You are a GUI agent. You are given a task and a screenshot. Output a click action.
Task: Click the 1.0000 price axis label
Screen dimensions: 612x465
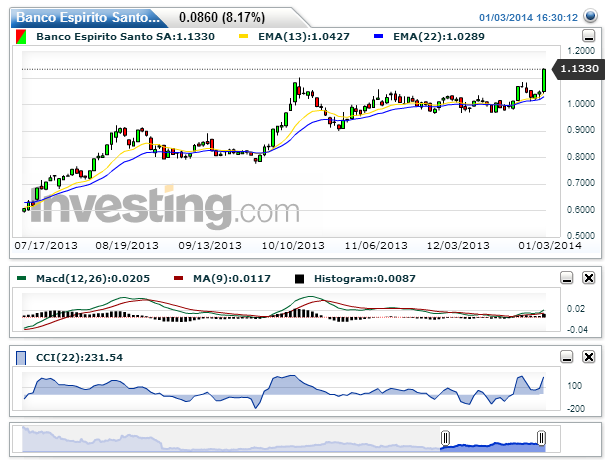[581, 104]
